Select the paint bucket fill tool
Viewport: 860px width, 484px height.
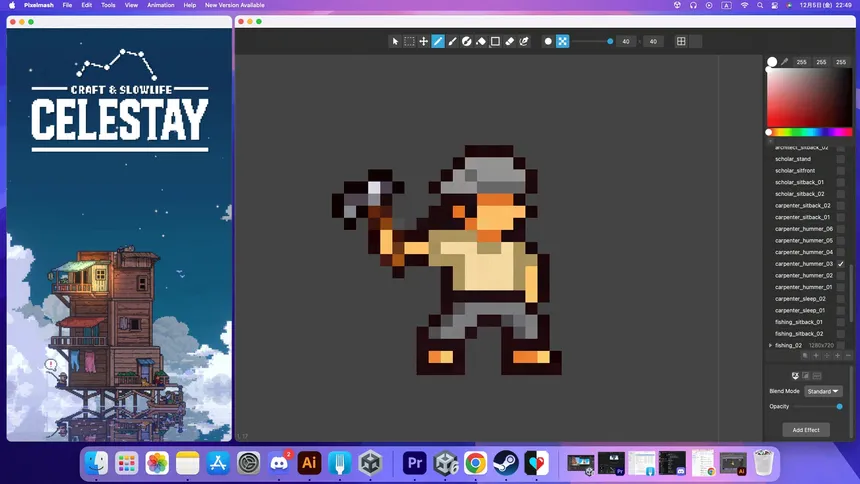click(481, 41)
